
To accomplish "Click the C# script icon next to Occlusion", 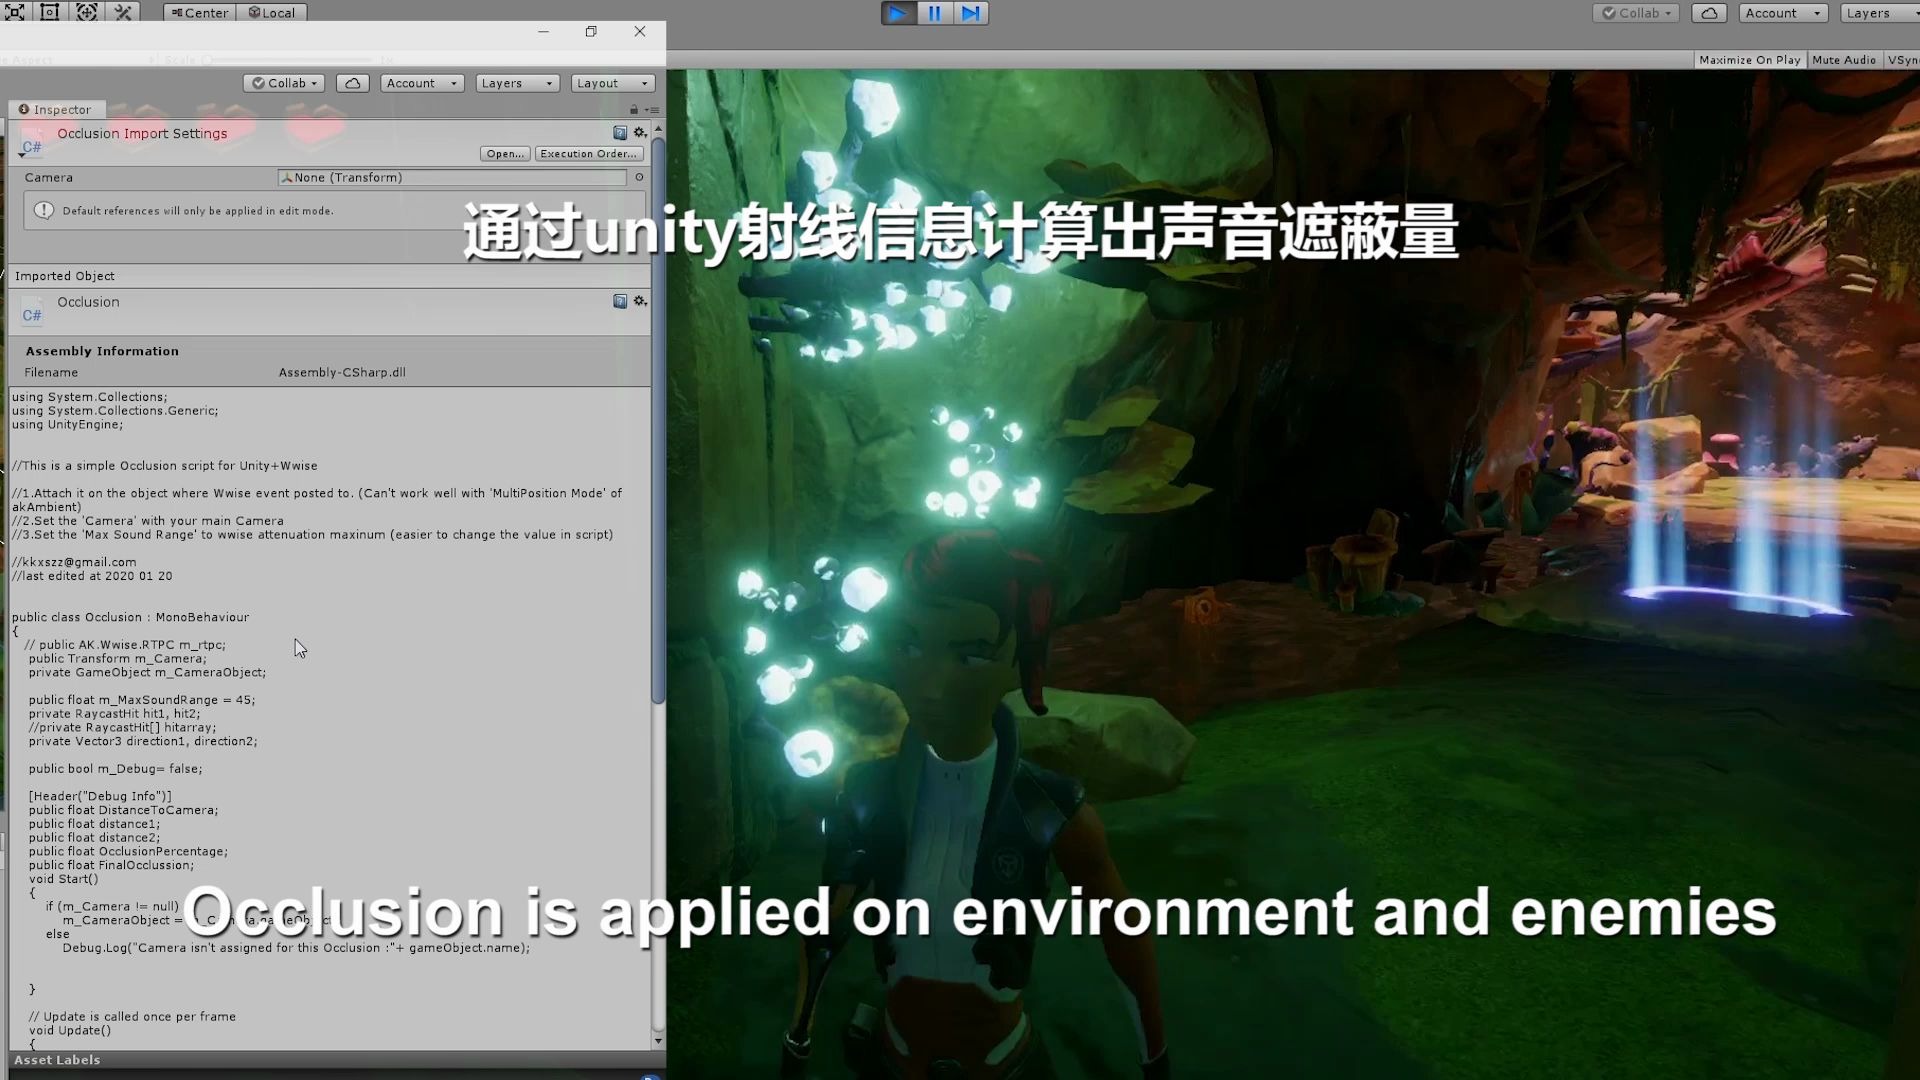I will [31, 312].
